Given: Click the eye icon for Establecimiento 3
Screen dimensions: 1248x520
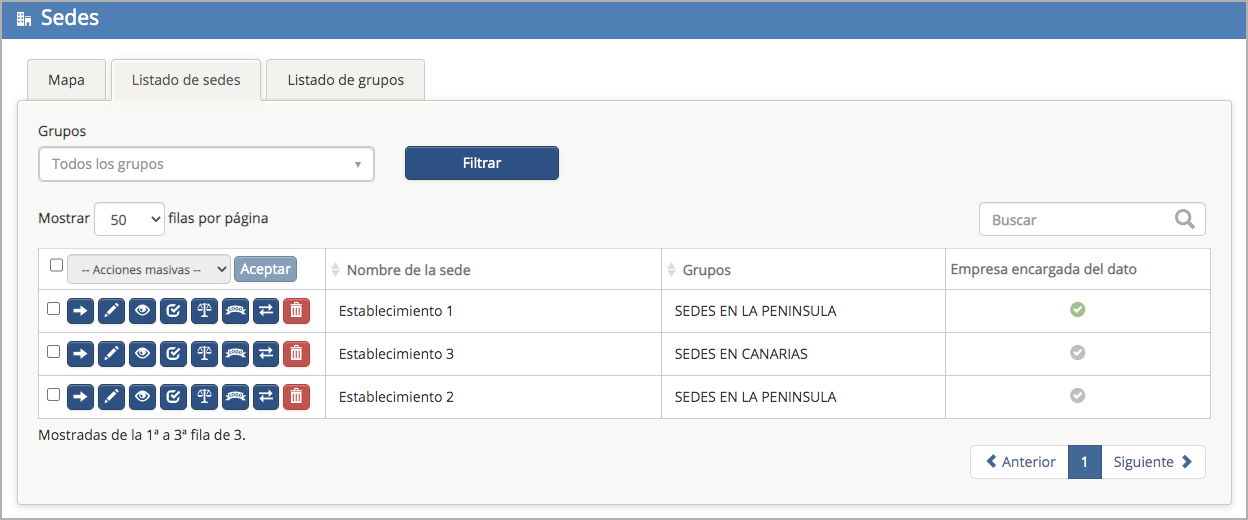Looking at the screenshot, I should point(143,354).
